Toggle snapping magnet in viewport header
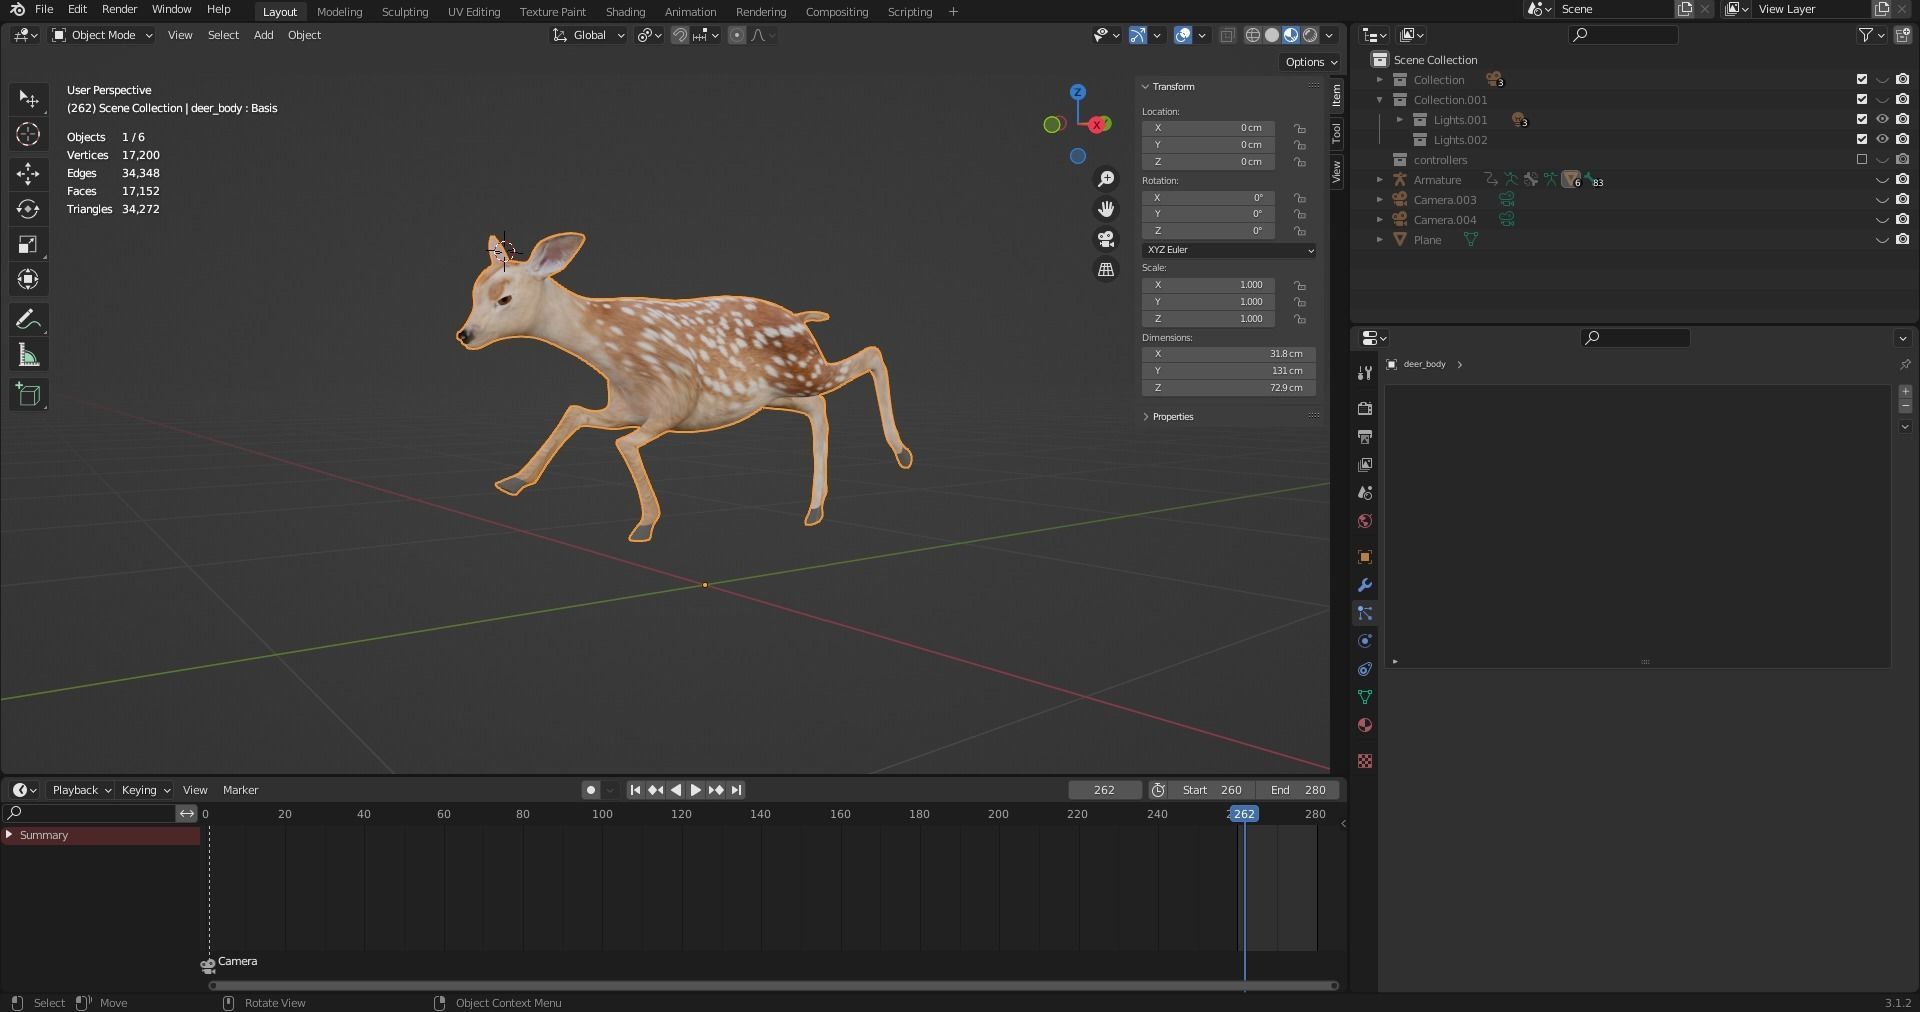The width and height of the screenshot is (1920, 1012). coord(680,35)
